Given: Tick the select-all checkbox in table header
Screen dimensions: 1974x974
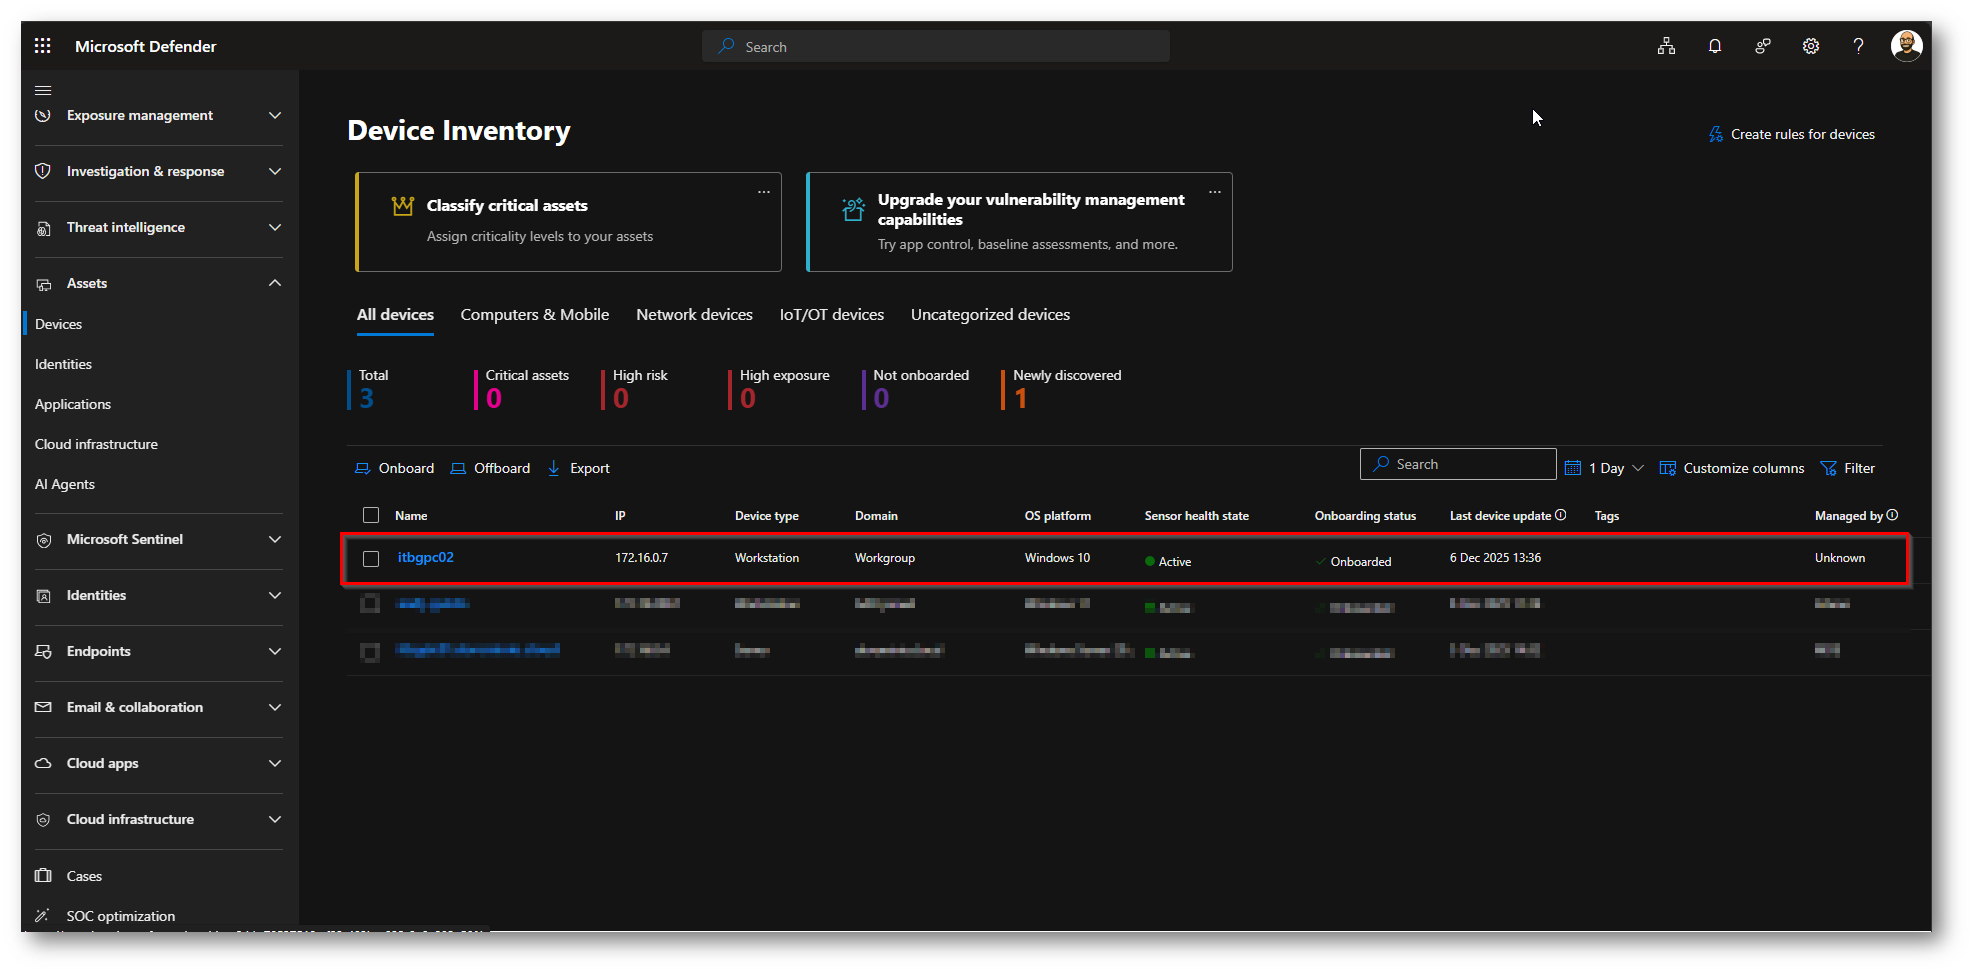Looking at the screenshot, I should [371, 515].
